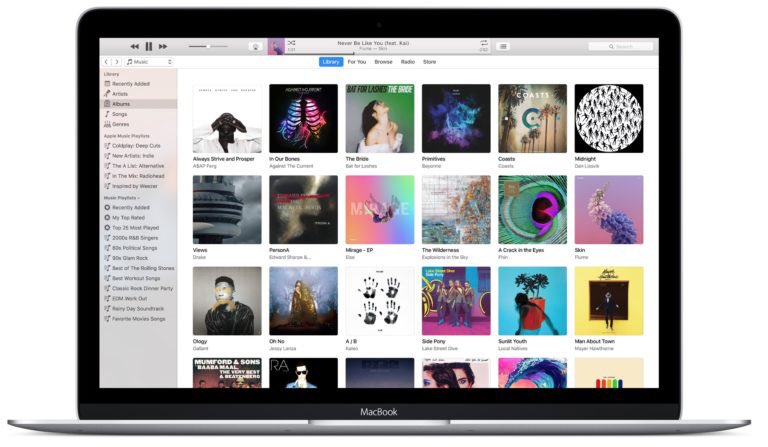
Task: Open the Side Pony album artwork
Action: click(x=456, y=301)
